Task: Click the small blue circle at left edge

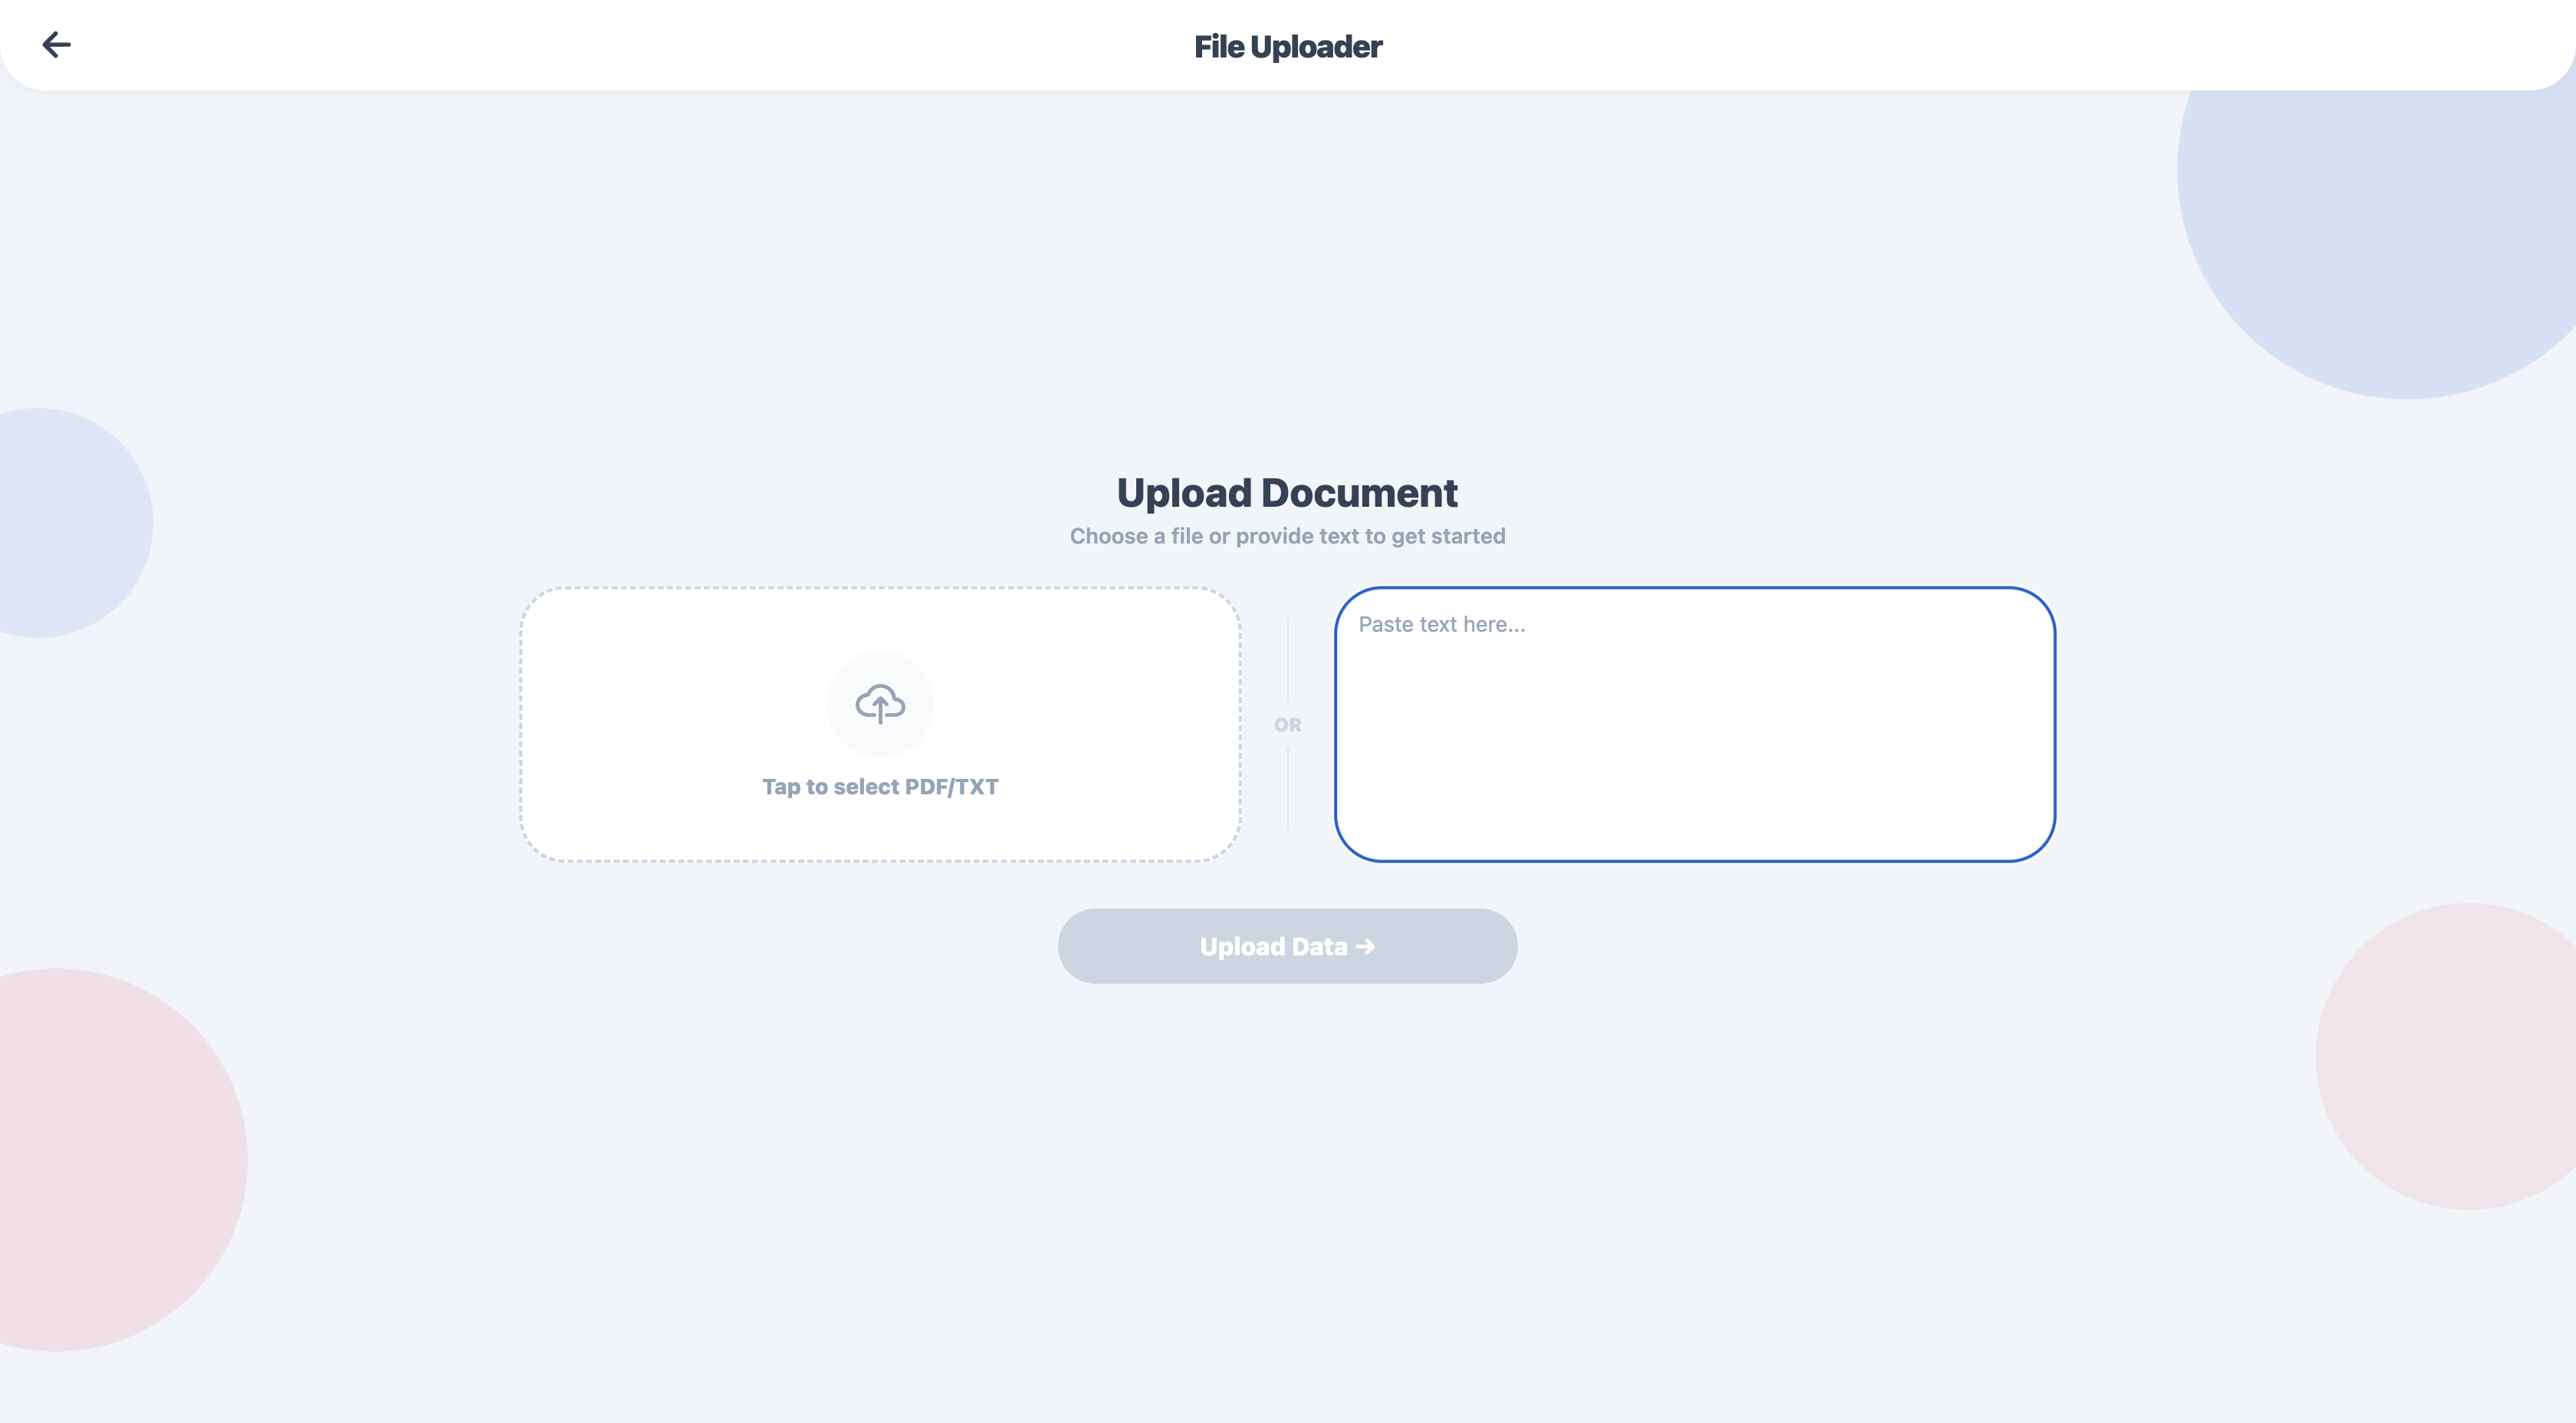Action: pos(60,522)
